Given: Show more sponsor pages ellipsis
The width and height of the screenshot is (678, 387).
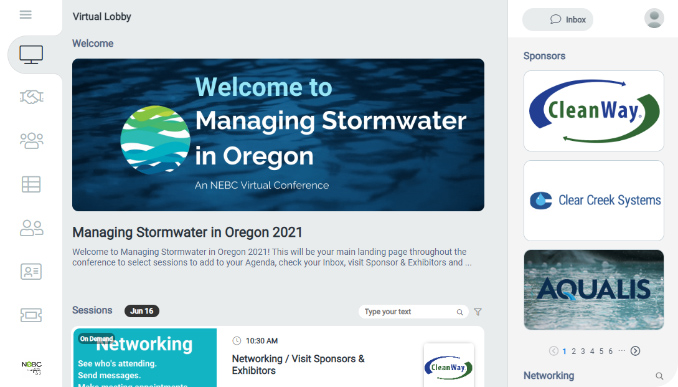Looking at the screenshot, I should 621,350.
